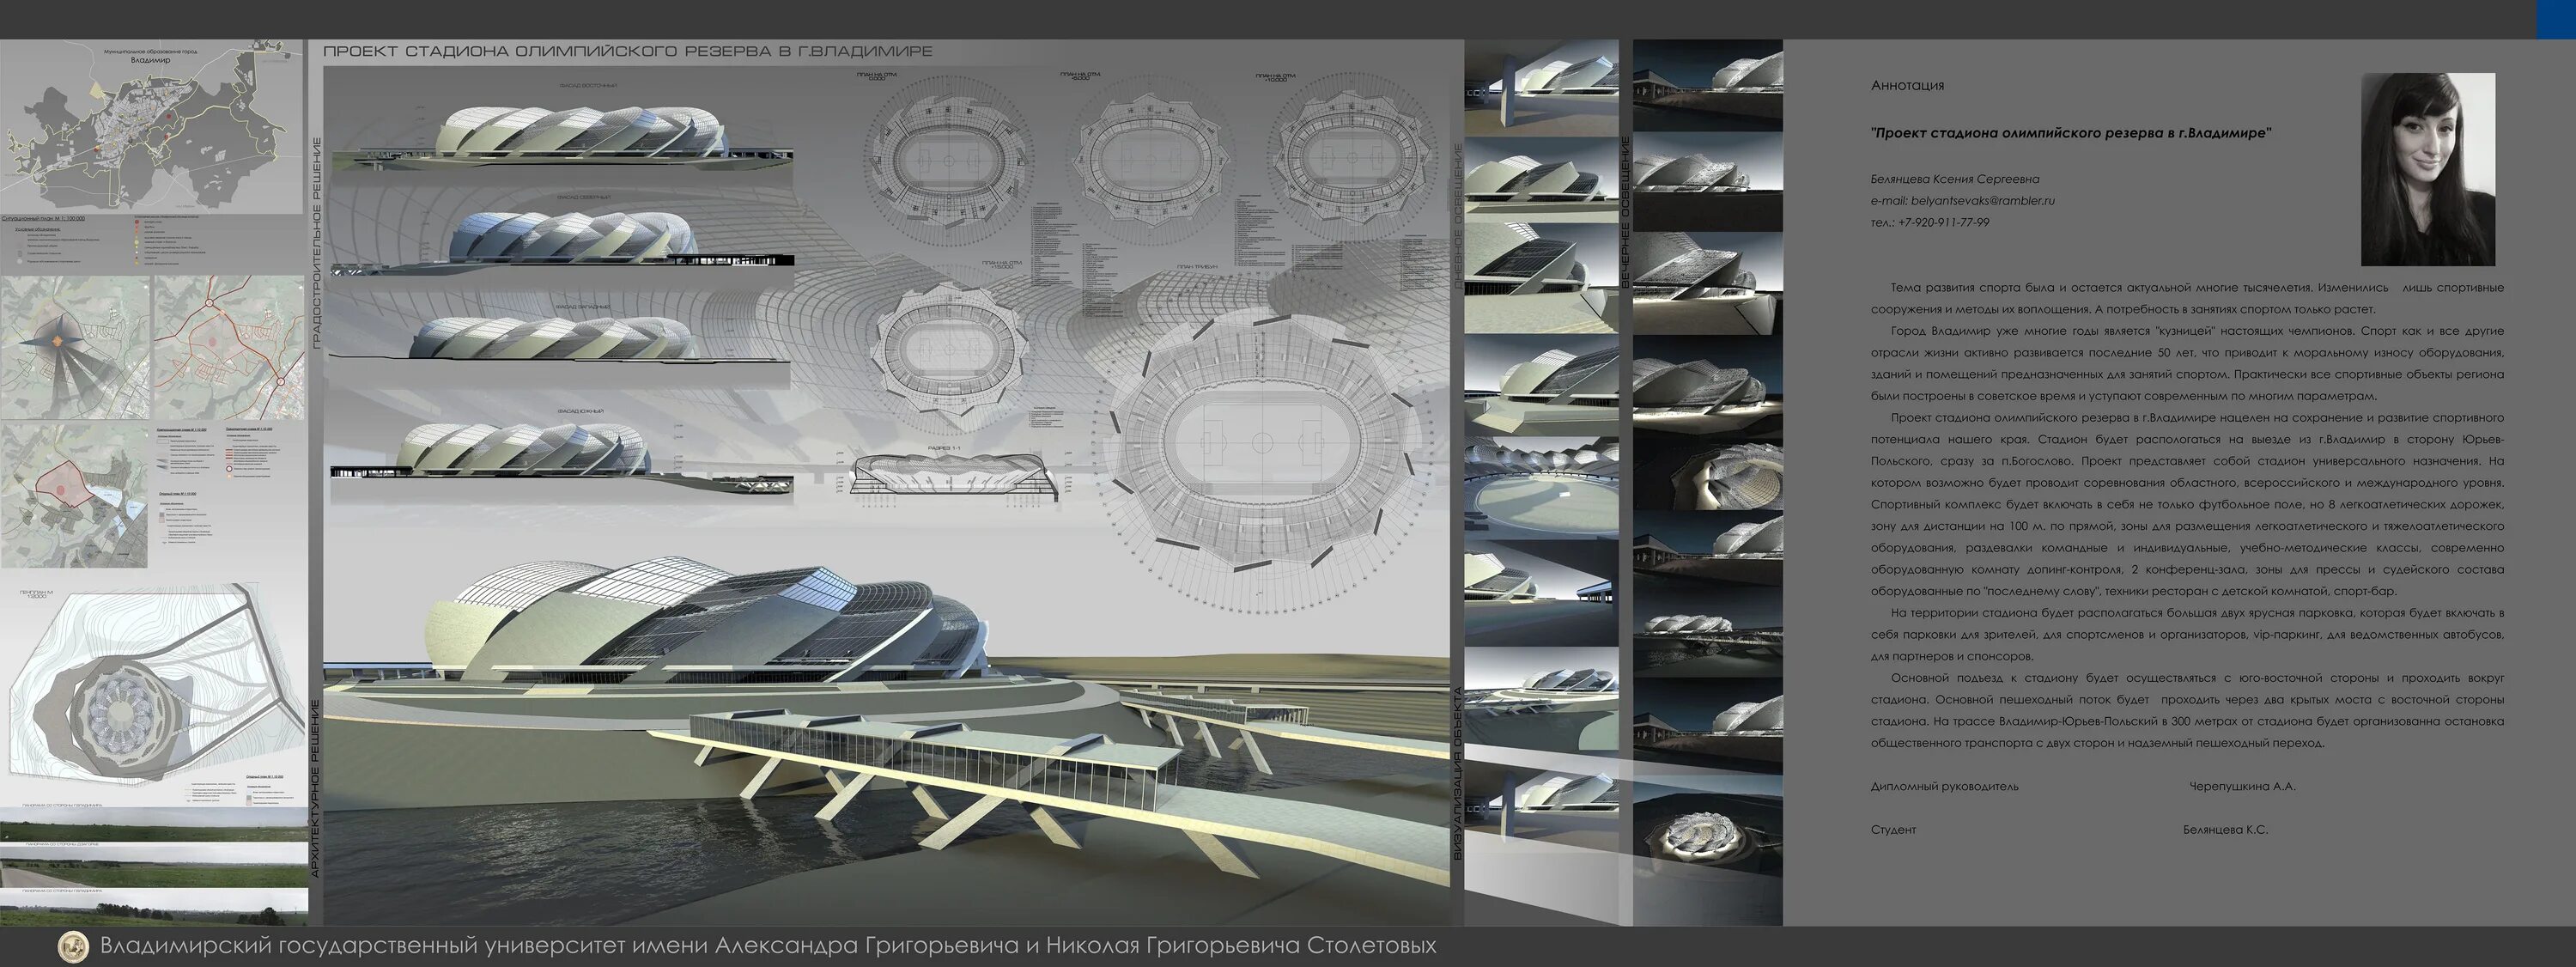This screenshot has width=2576, height=967.
Task: Click the vertical 'АРХИТЕКТУРНОЕ РЕШЕНИЕ' label
Action: 316,789
